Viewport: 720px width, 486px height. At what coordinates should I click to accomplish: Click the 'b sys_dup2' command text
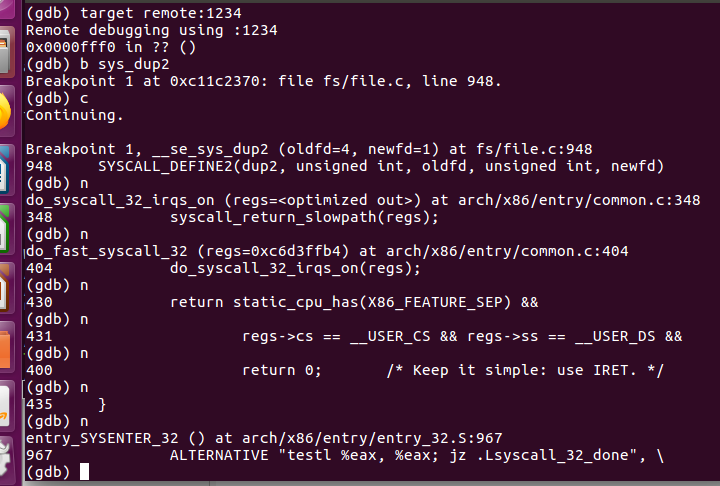coord(116,64)
